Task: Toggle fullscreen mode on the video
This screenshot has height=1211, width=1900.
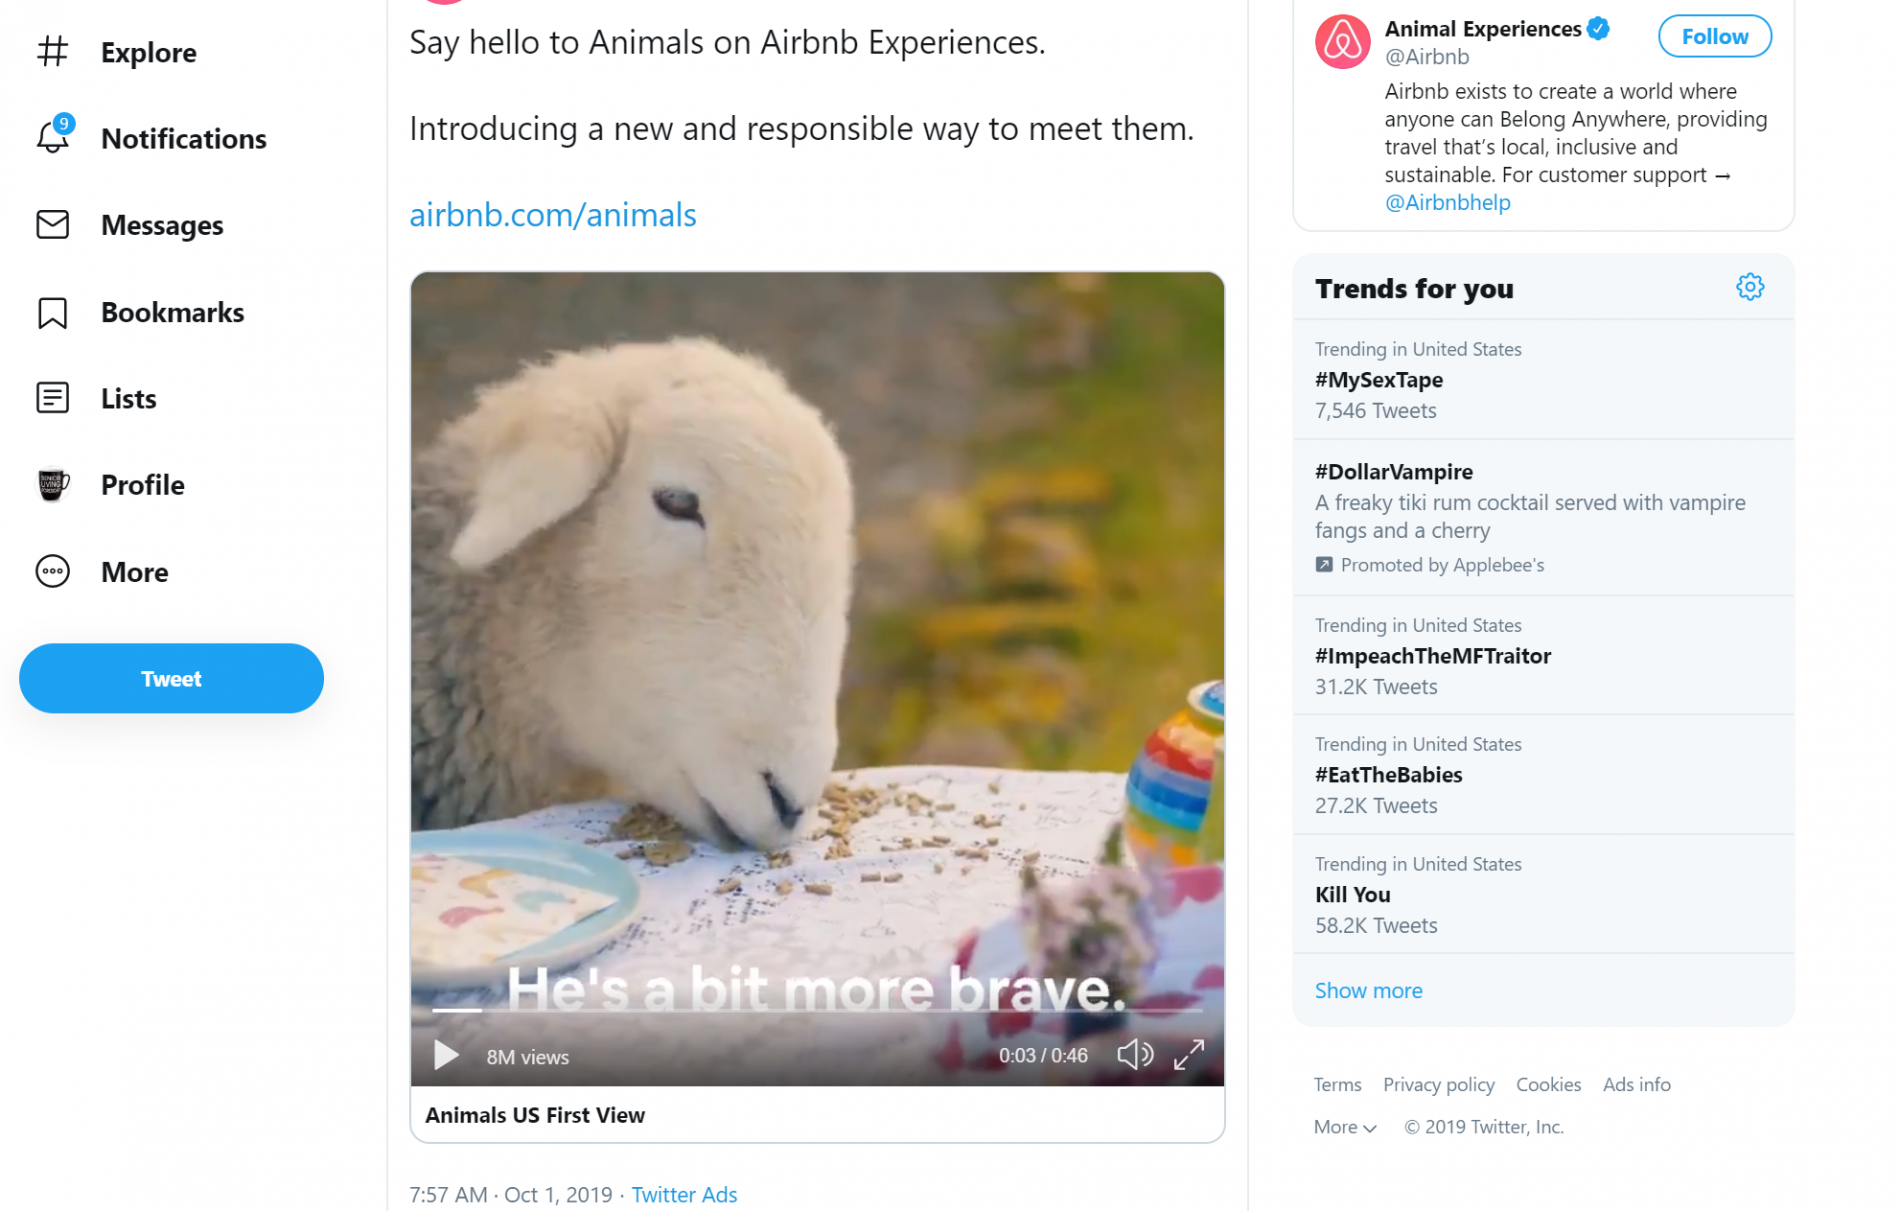Action: [x=1188, y=1054]
